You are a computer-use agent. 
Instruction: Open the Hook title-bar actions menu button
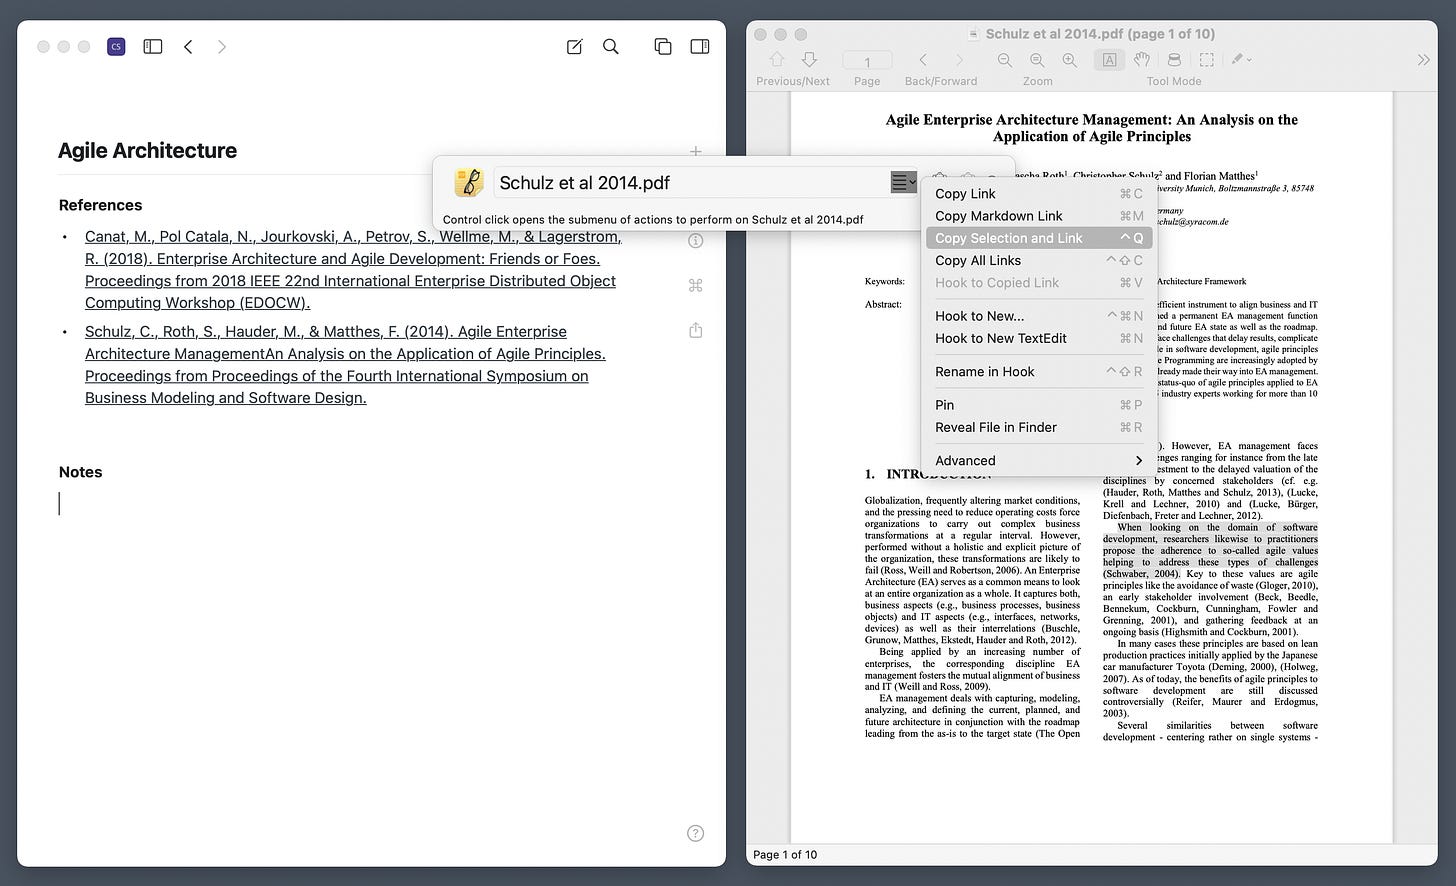904,182
